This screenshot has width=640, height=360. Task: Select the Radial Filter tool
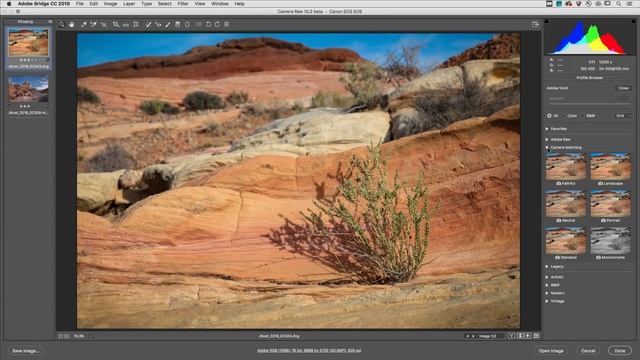pyautogui.click(x=187, y=24)
